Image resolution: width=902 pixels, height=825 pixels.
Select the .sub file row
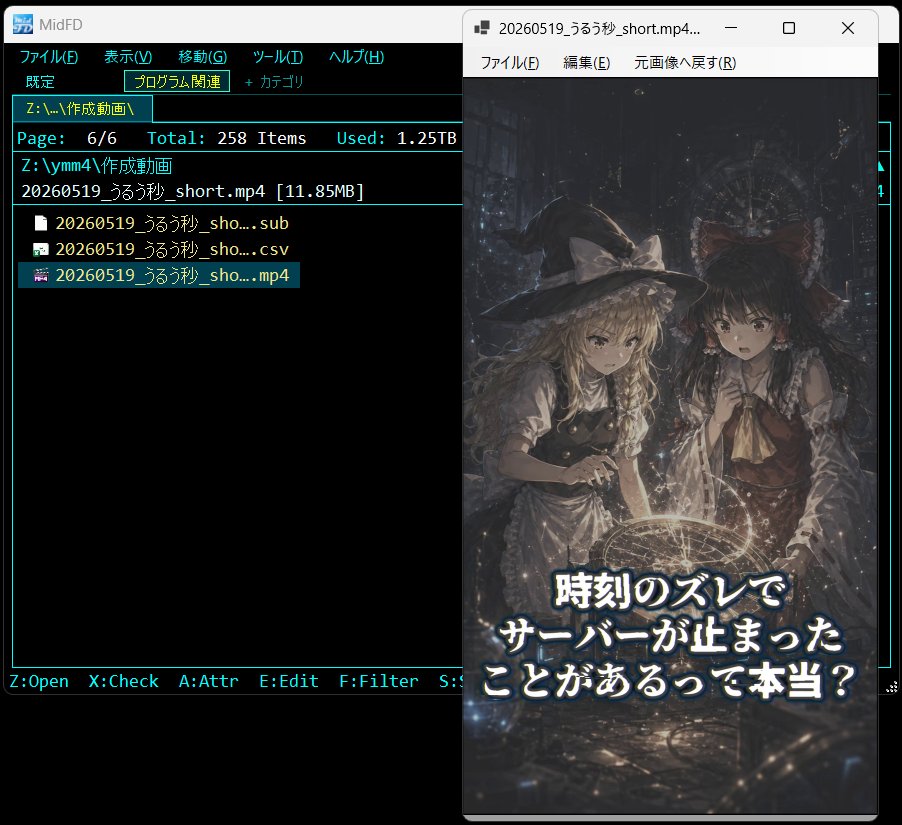coord(159,223)
